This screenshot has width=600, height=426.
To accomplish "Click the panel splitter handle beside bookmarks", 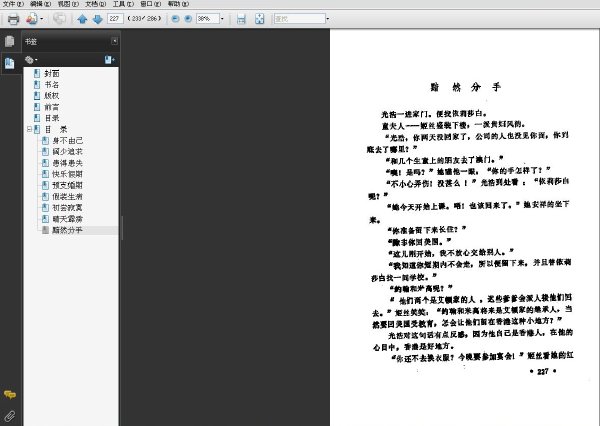I will coord(122,228).
